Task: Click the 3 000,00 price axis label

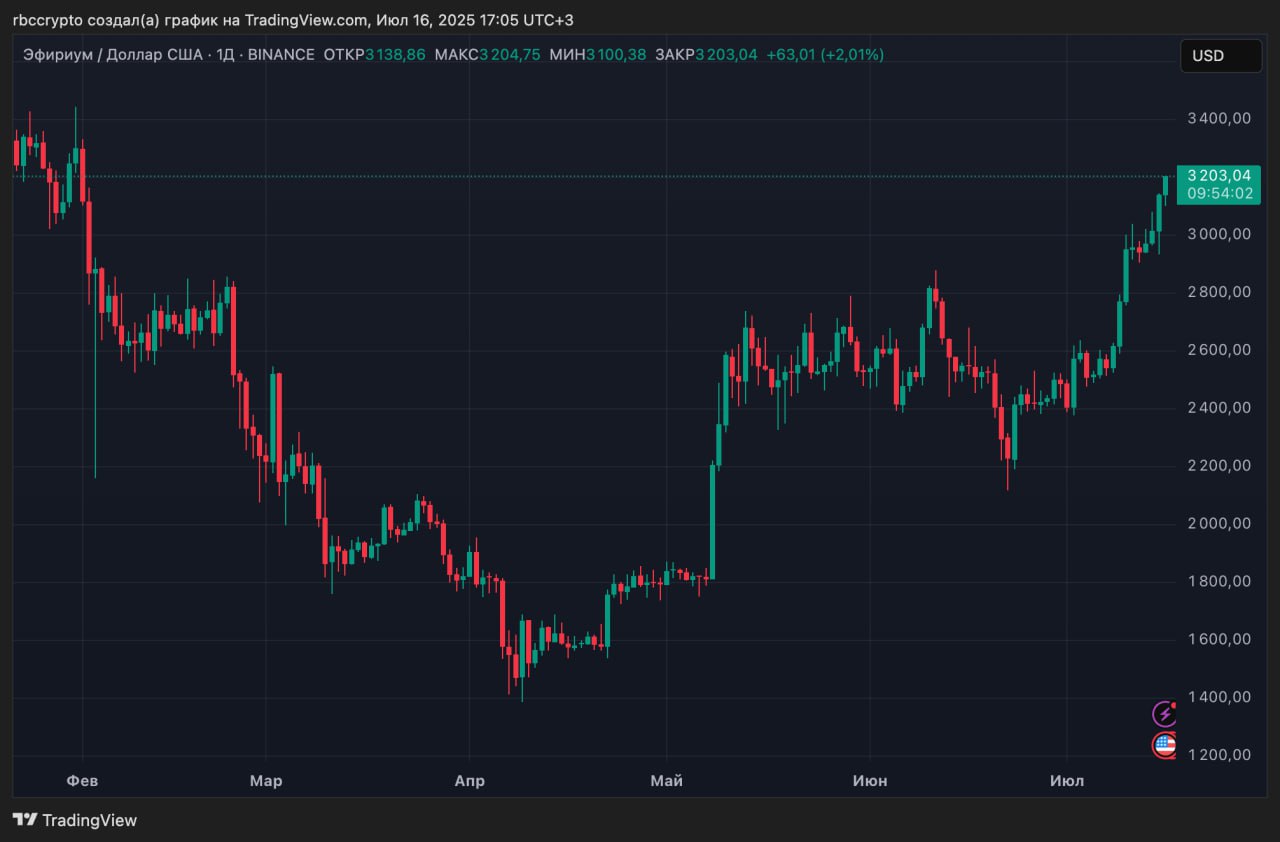Action: (x=1219, y=234)
